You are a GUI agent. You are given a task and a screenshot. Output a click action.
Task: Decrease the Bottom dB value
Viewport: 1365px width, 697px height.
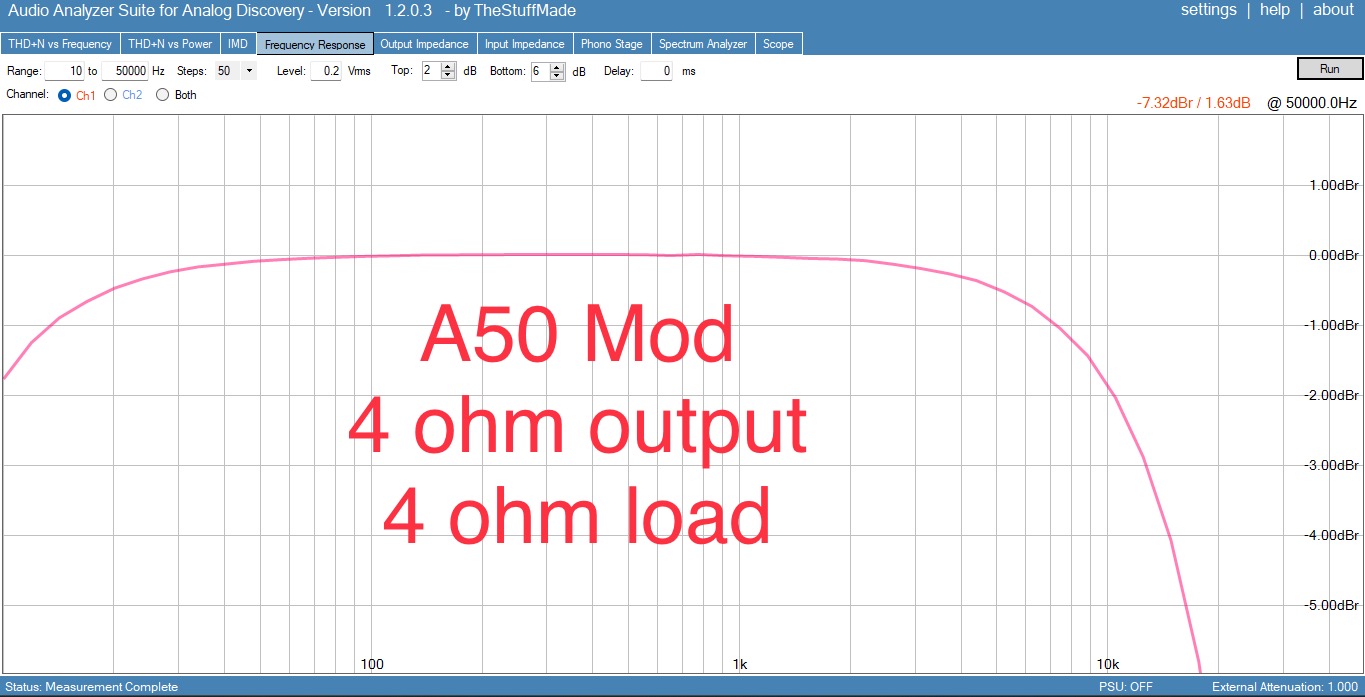557,76
